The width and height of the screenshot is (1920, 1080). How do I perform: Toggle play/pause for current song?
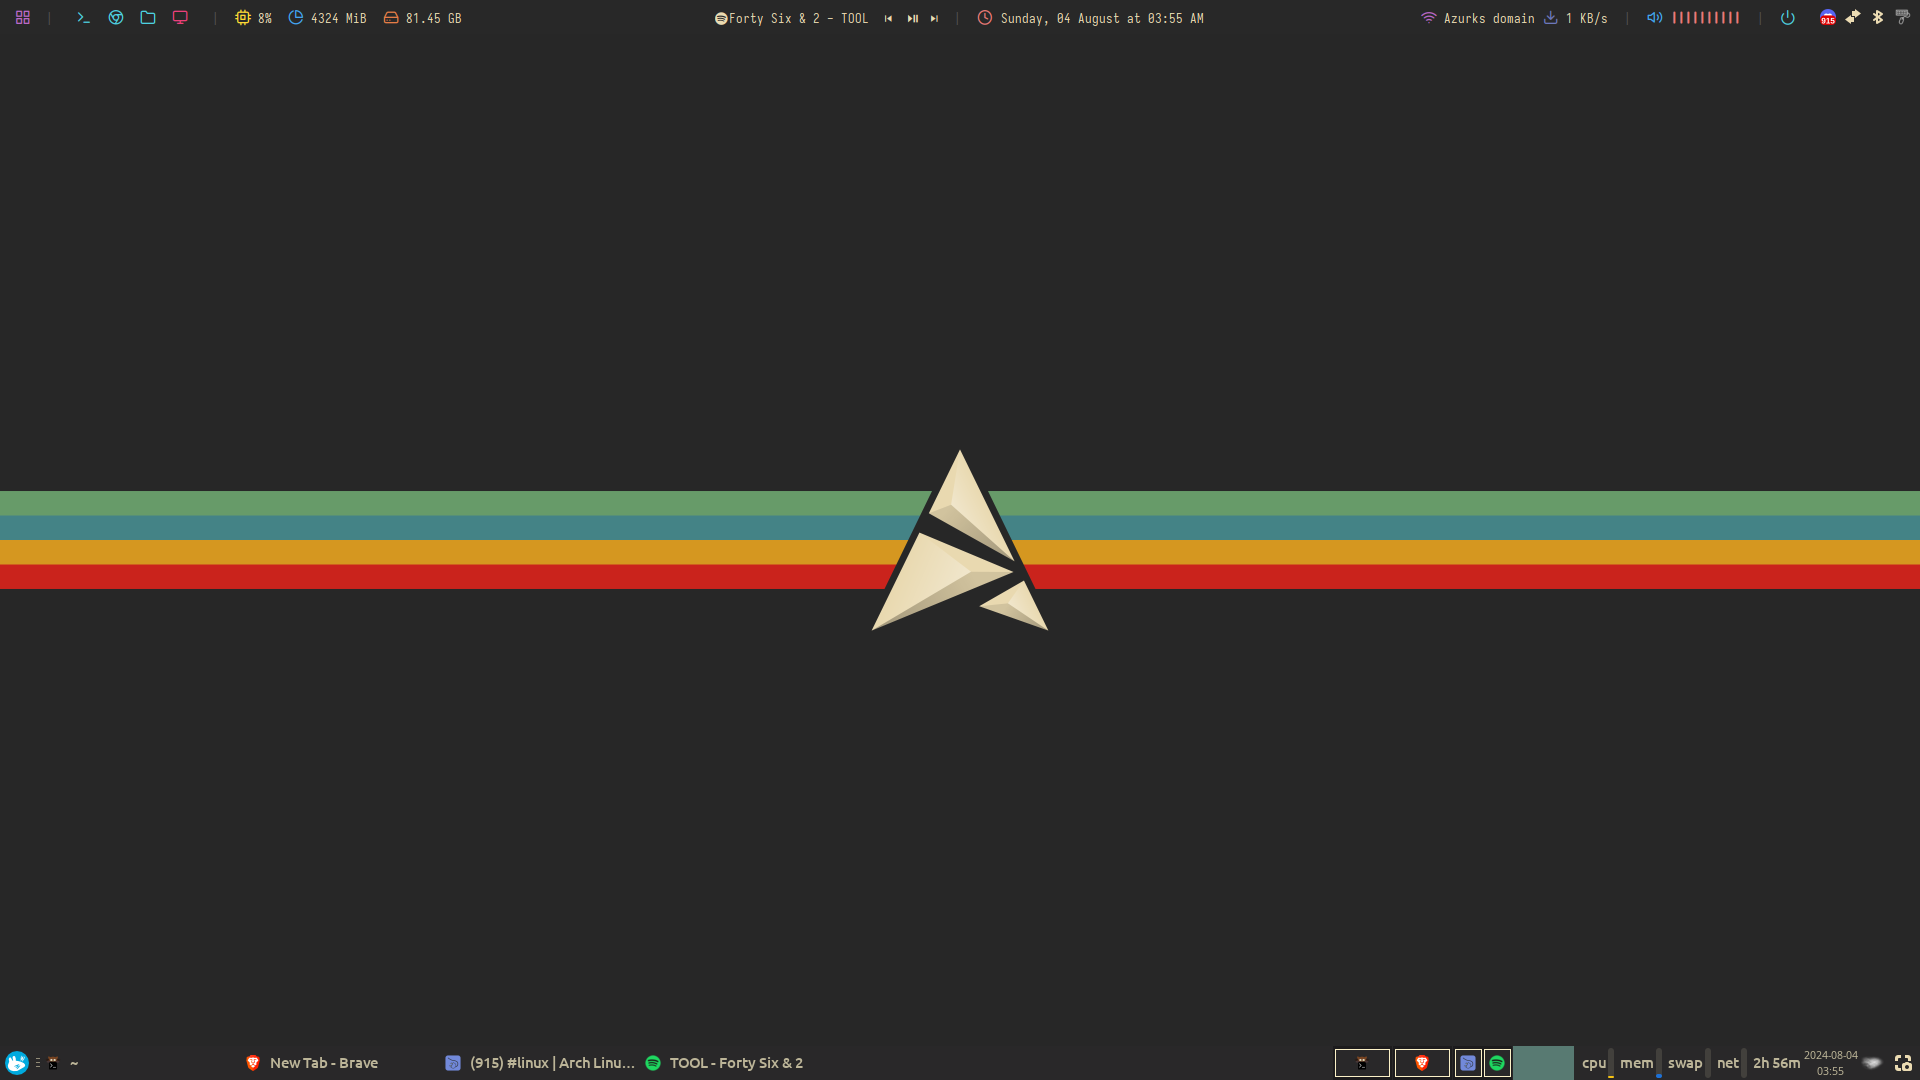[912, 18]
